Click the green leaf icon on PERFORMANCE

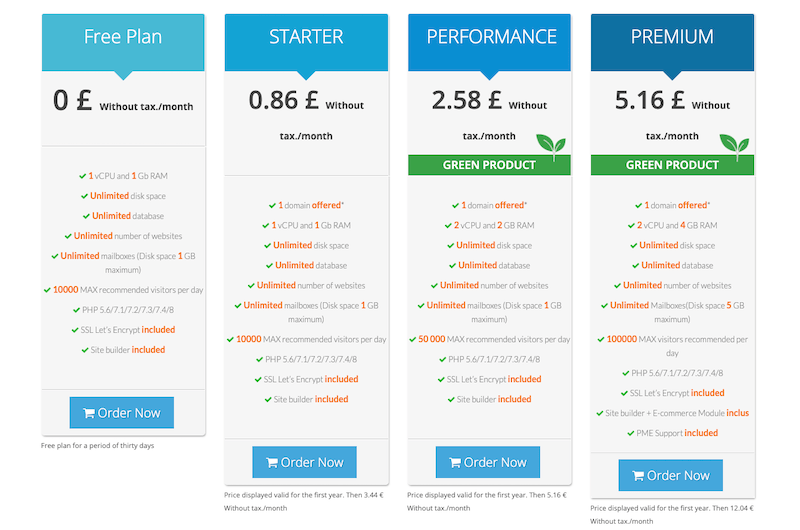551,146
